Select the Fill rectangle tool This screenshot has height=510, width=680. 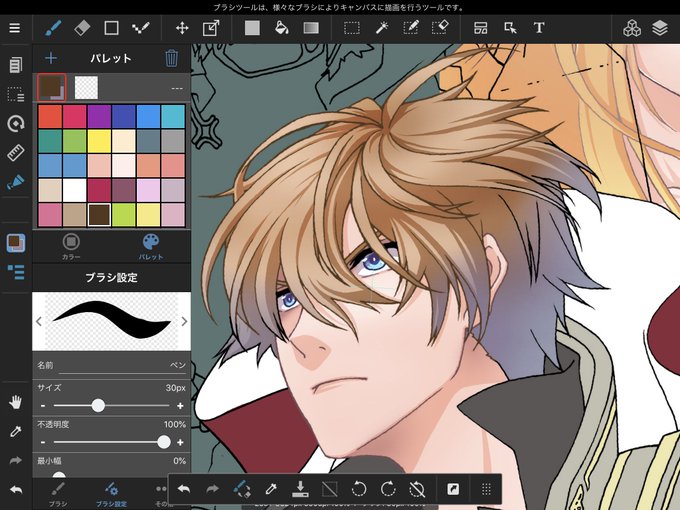[x=252, y=29]
